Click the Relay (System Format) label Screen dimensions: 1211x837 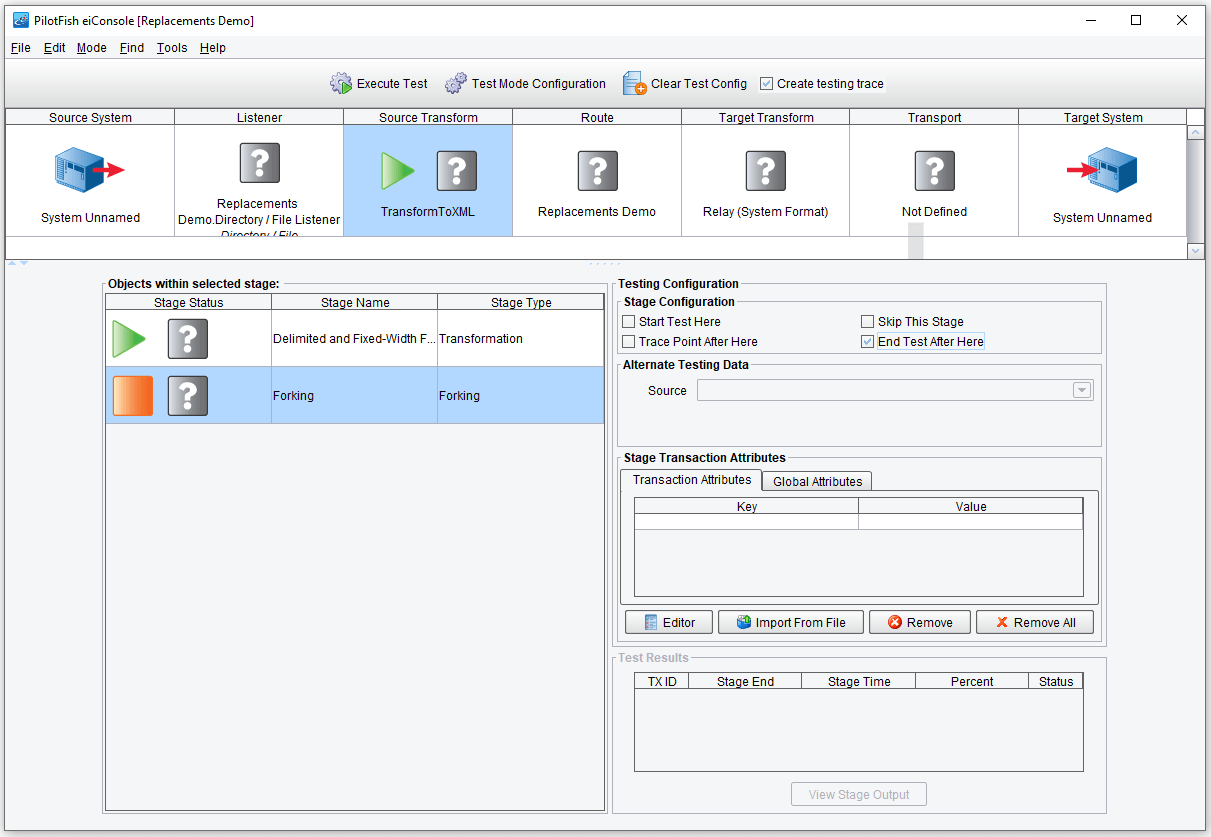[x=765, y=212]
